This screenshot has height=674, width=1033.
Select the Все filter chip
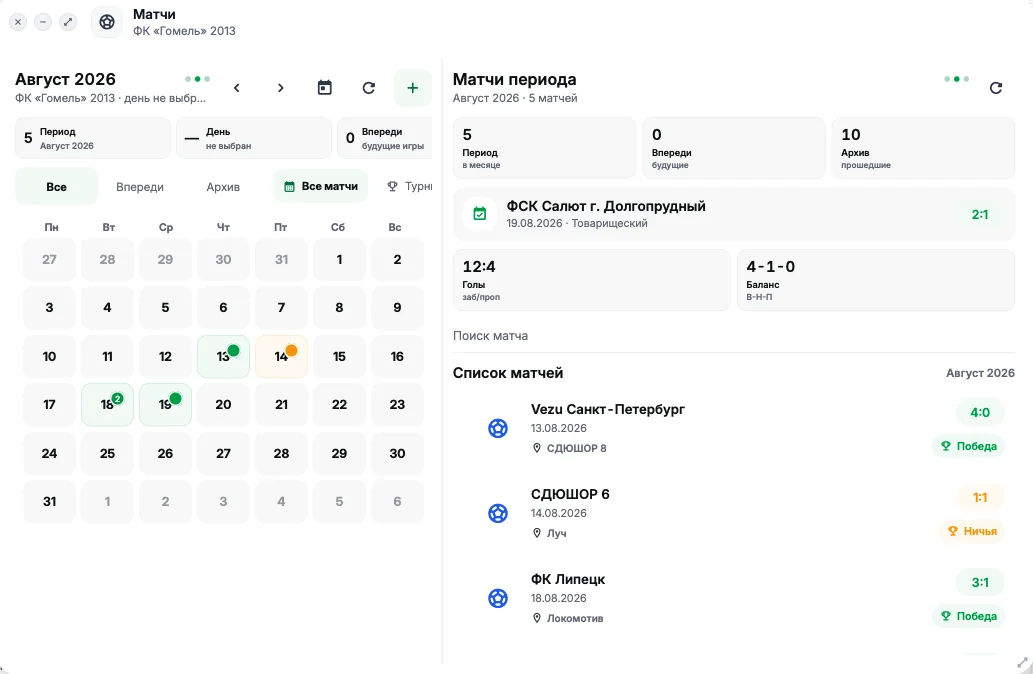point(57,186)
